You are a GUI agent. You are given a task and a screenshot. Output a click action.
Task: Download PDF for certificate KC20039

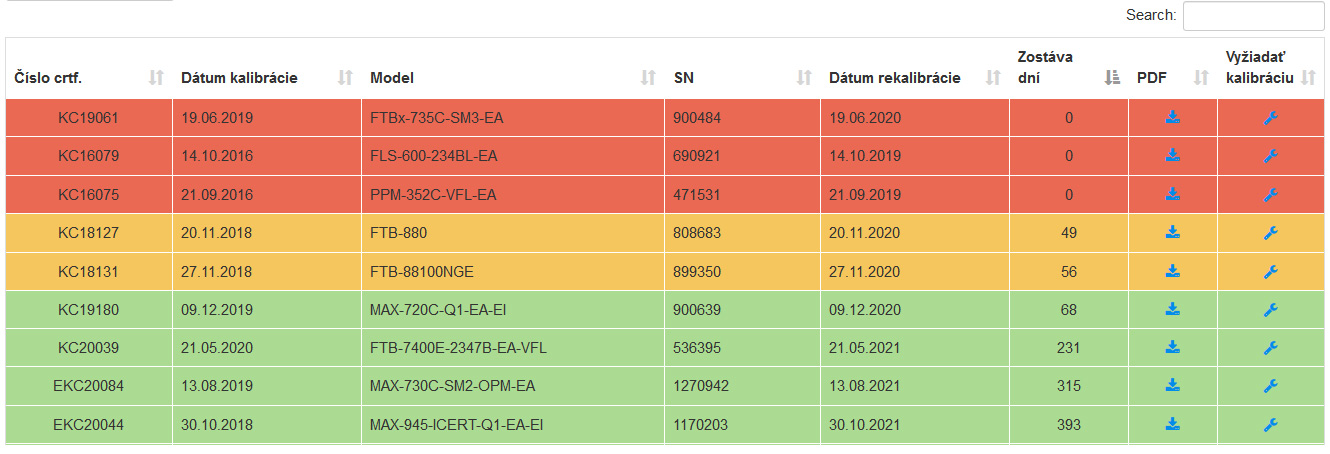1173,348
